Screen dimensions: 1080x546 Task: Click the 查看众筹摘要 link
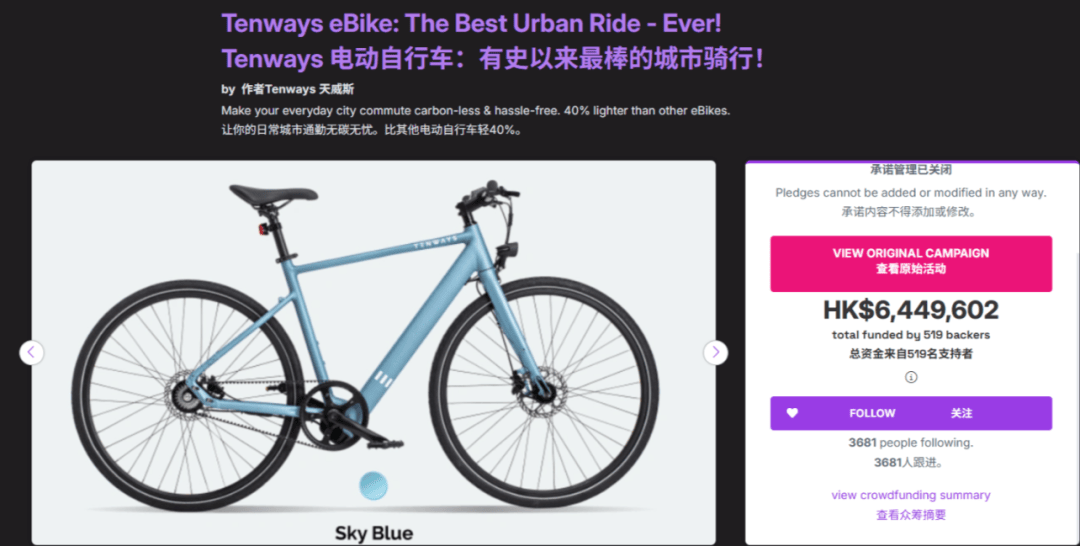910,515
